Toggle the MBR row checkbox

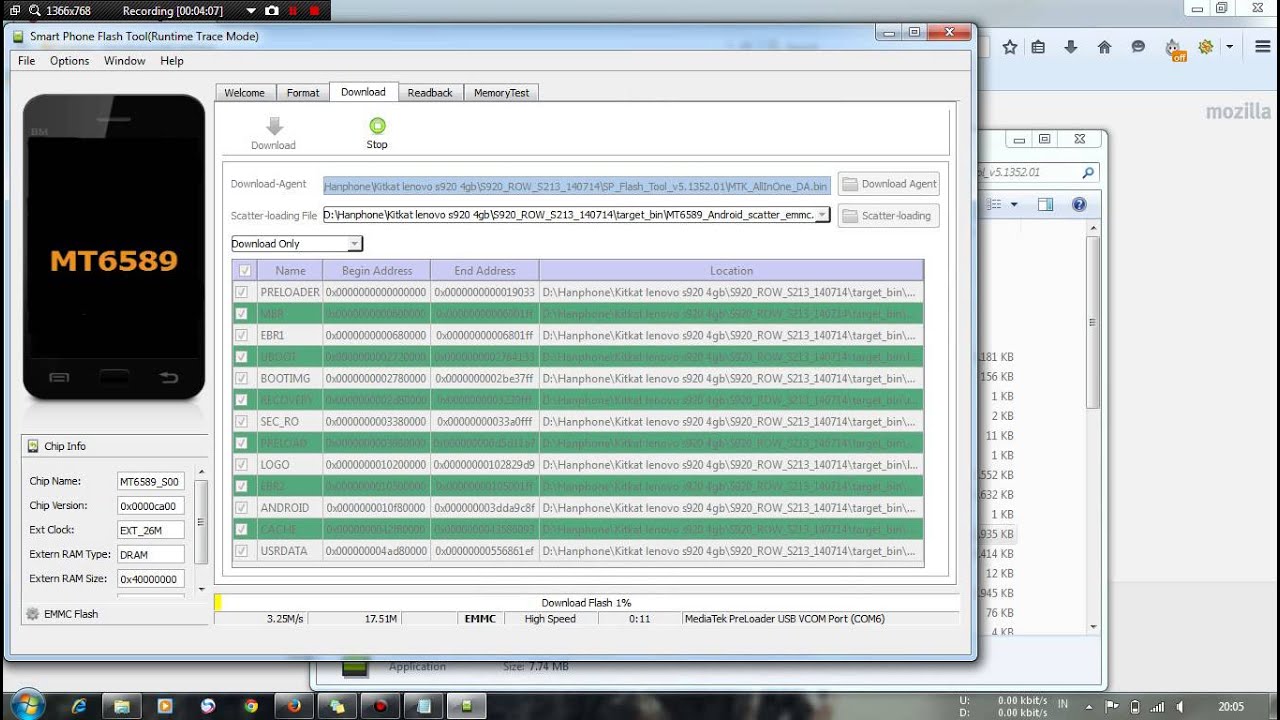click(x=241, y=314)
